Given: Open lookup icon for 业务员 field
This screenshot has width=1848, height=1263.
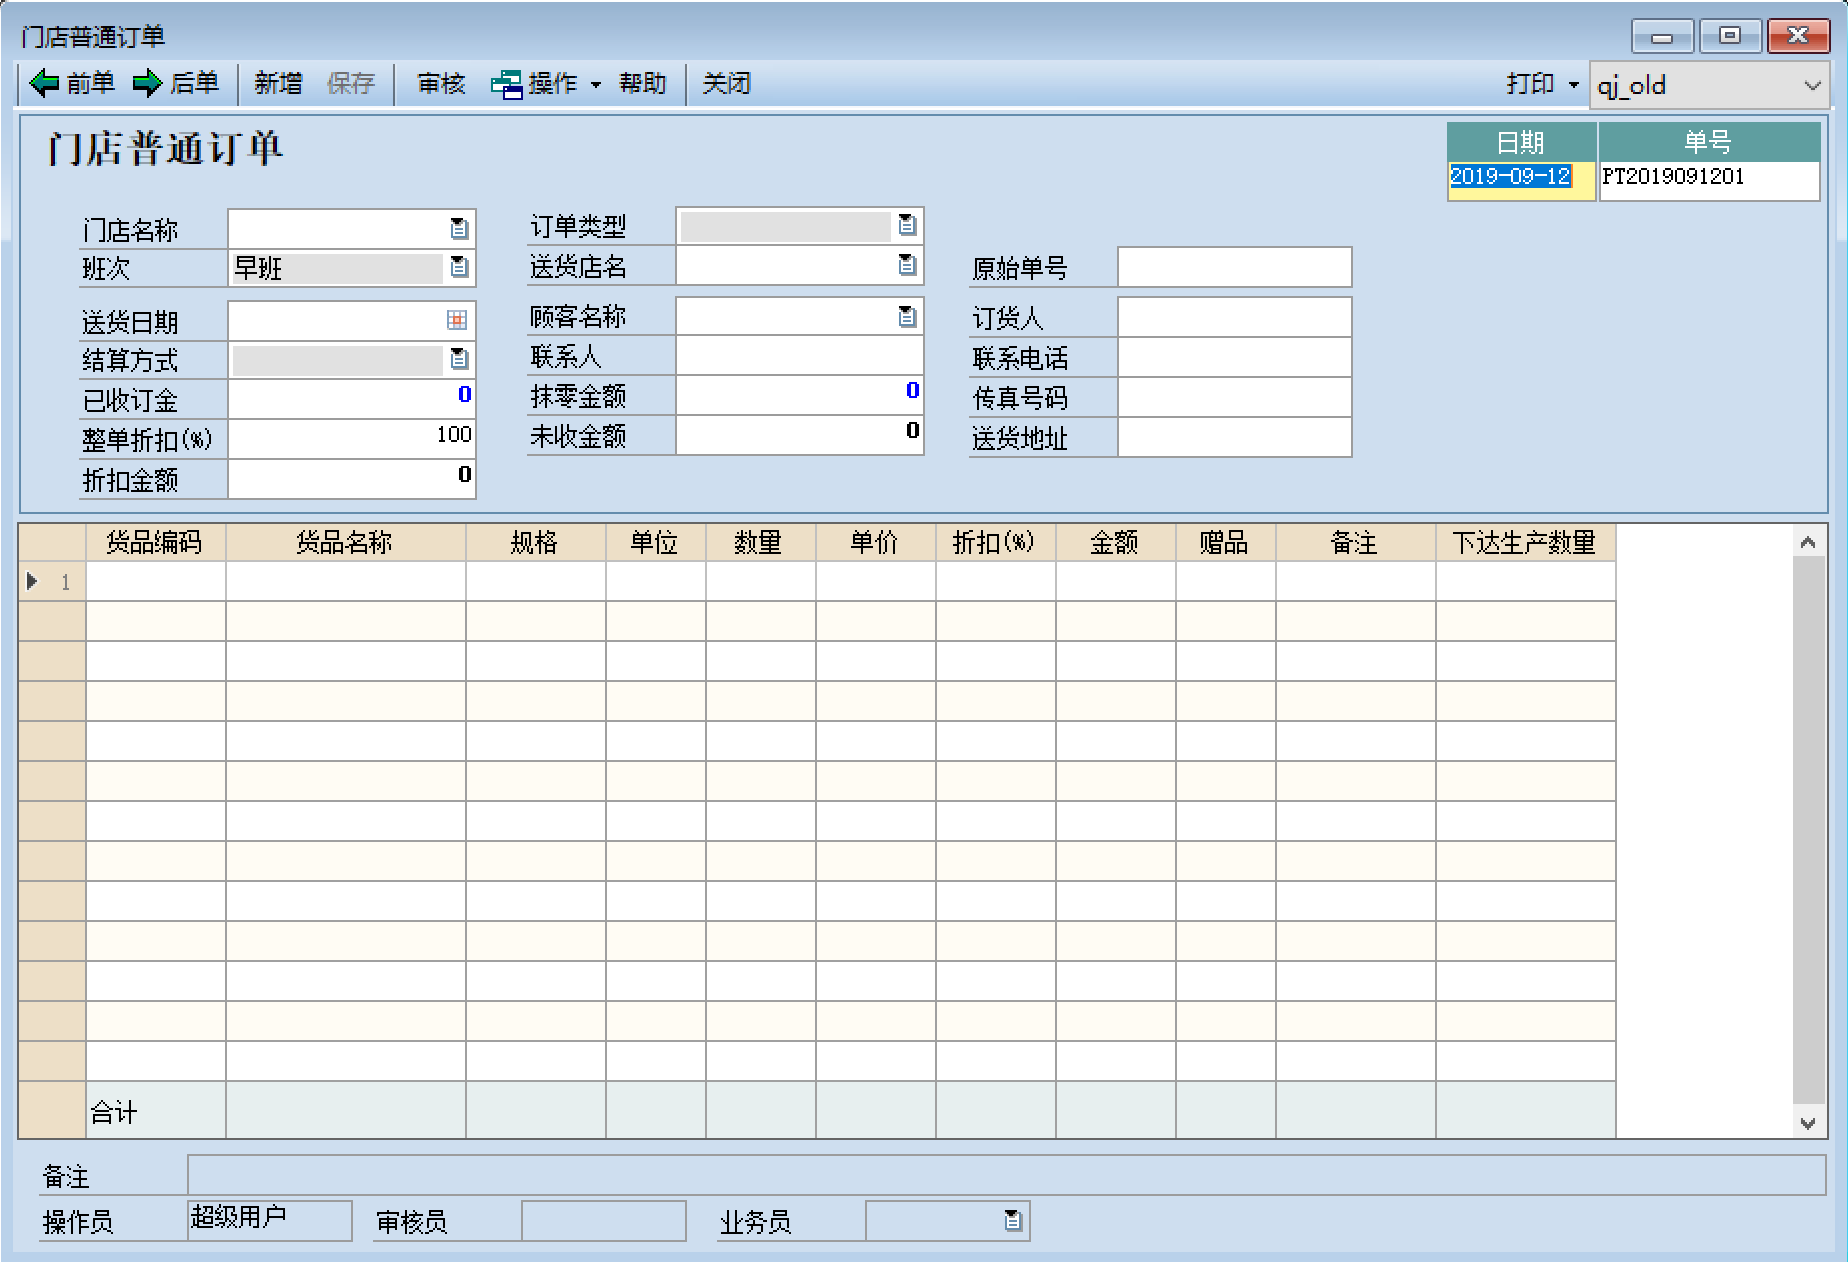Looking at the screenshot, I should pos(1013,1221).
